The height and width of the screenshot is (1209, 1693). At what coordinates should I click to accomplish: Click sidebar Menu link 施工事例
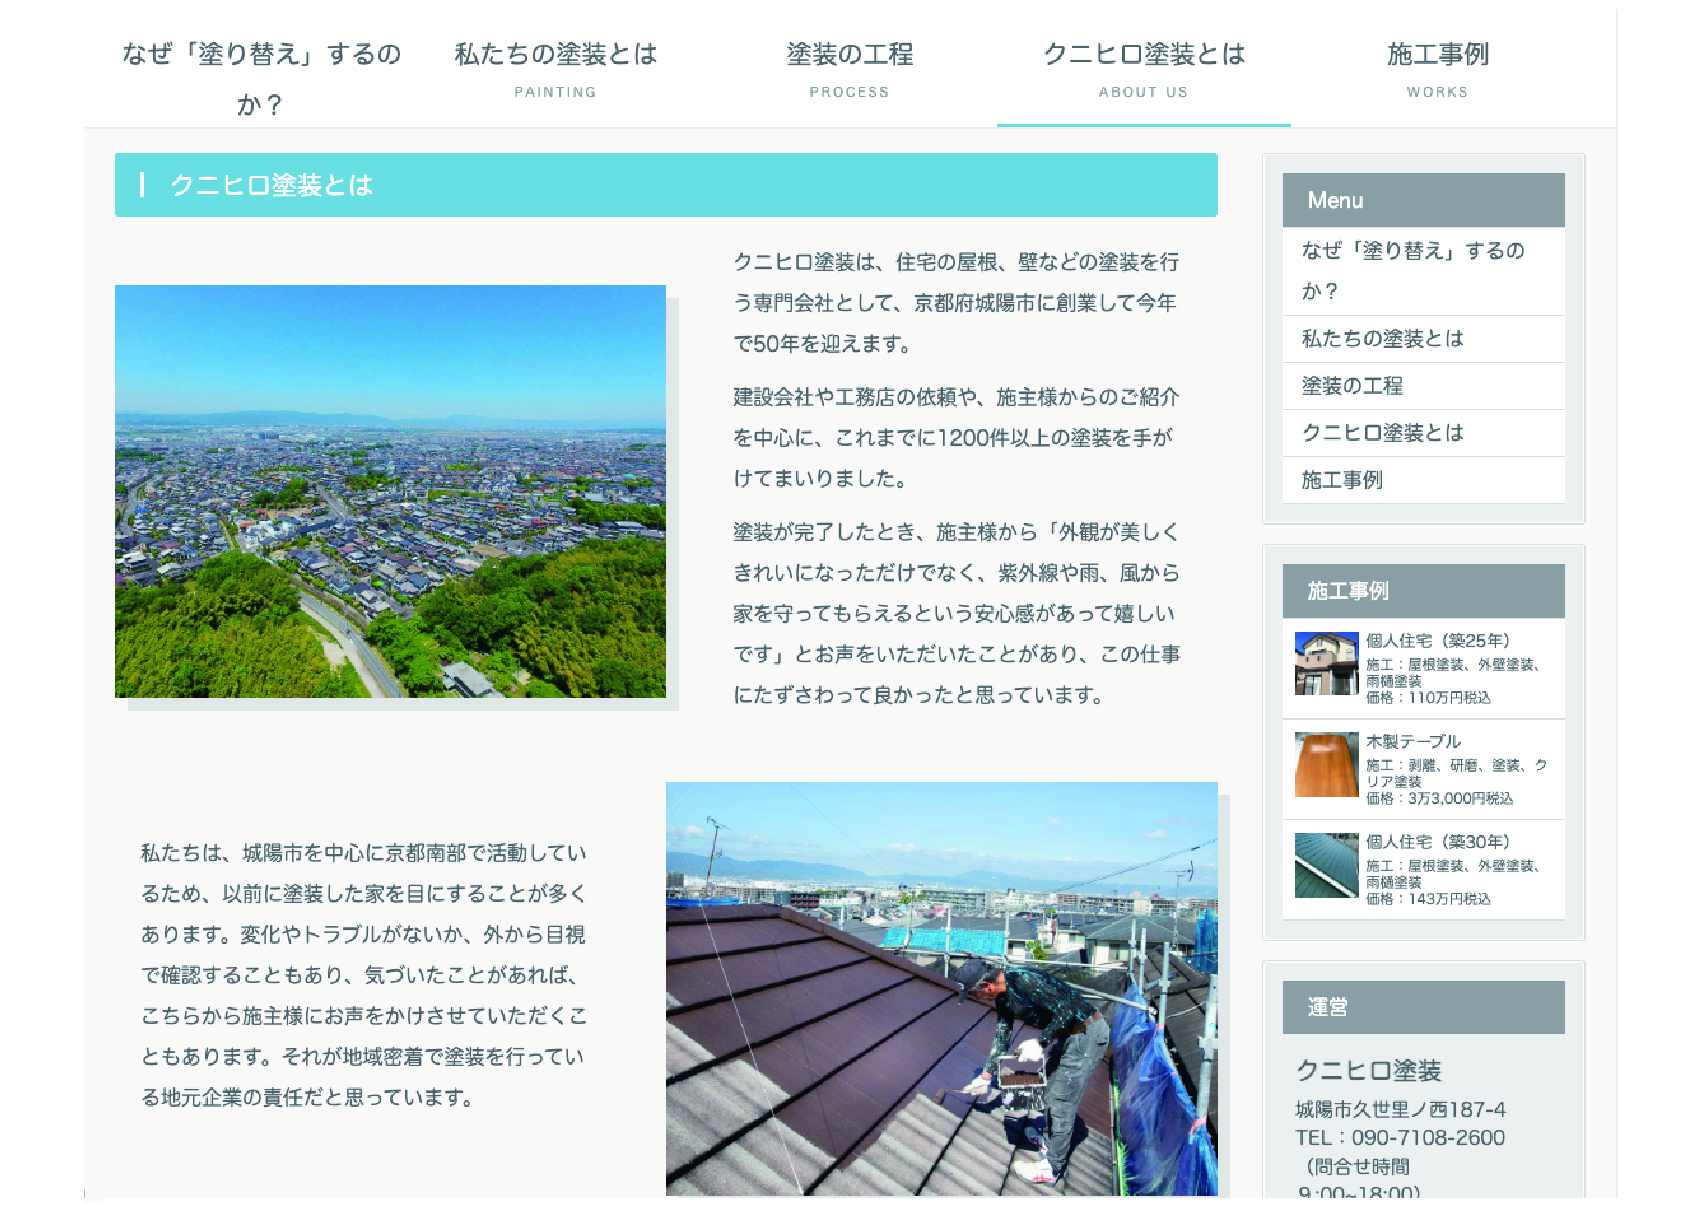[x=1342, y=480]
